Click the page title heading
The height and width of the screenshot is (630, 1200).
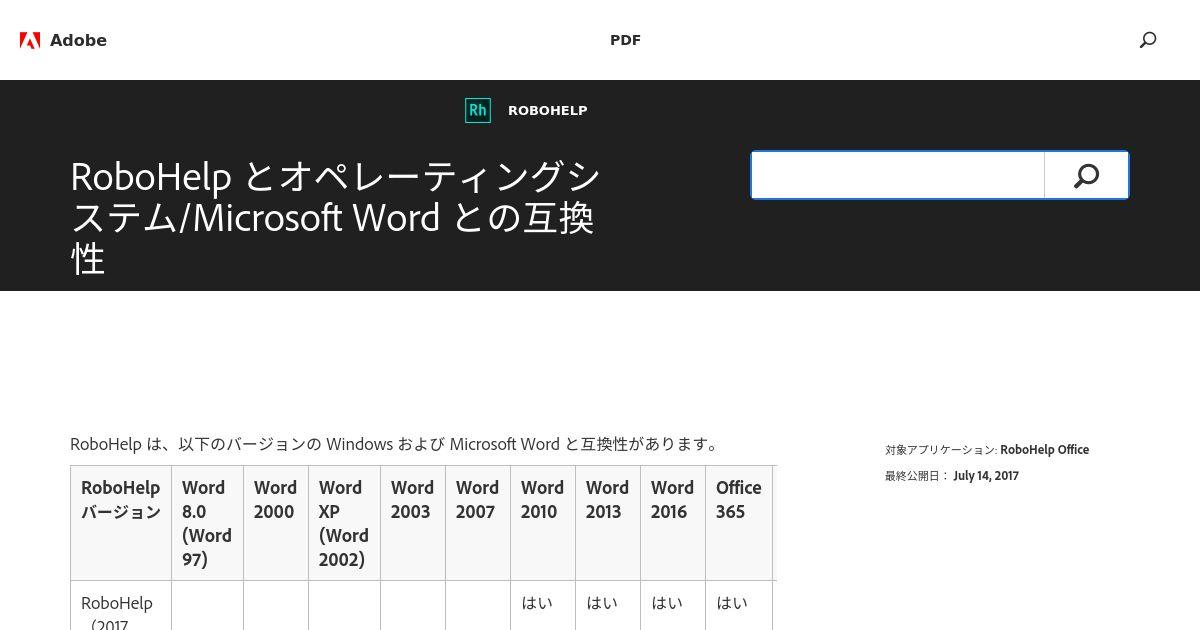(335, 217)
